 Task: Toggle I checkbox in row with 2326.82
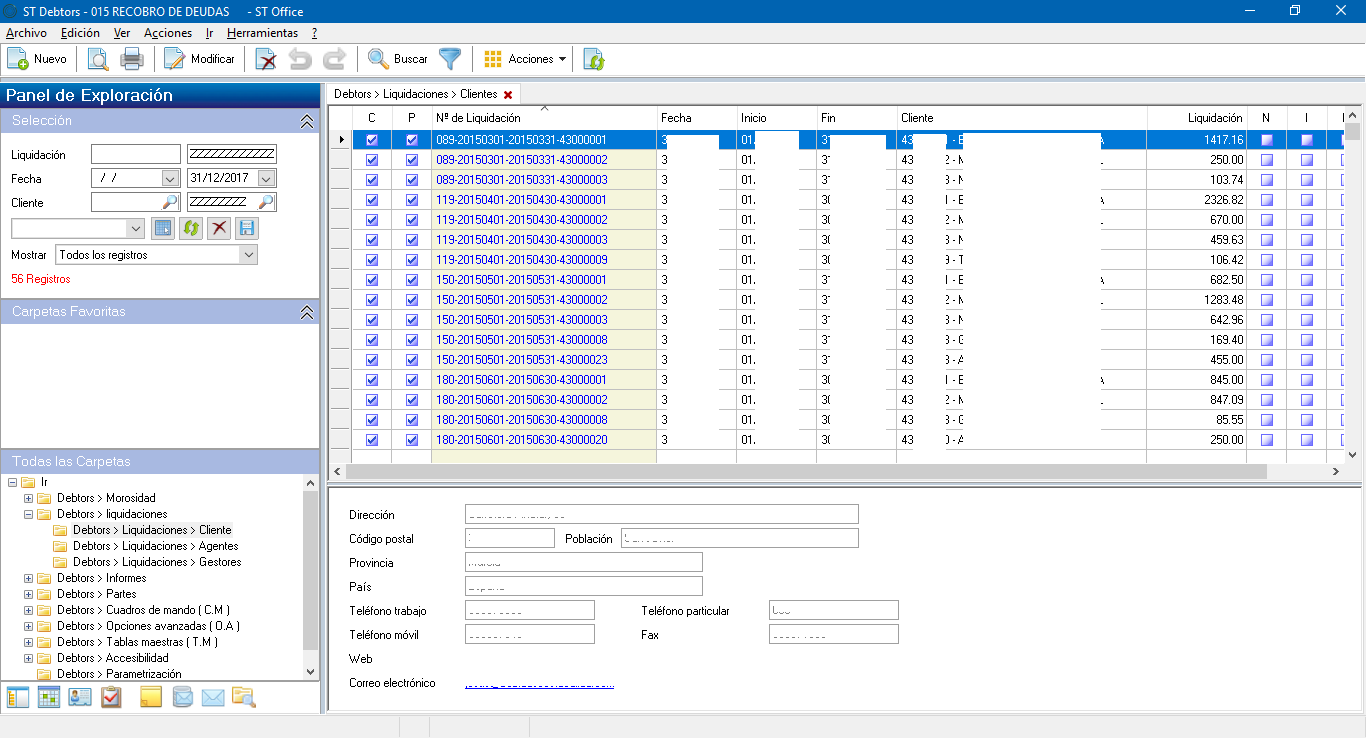[x=1307, y=200]
